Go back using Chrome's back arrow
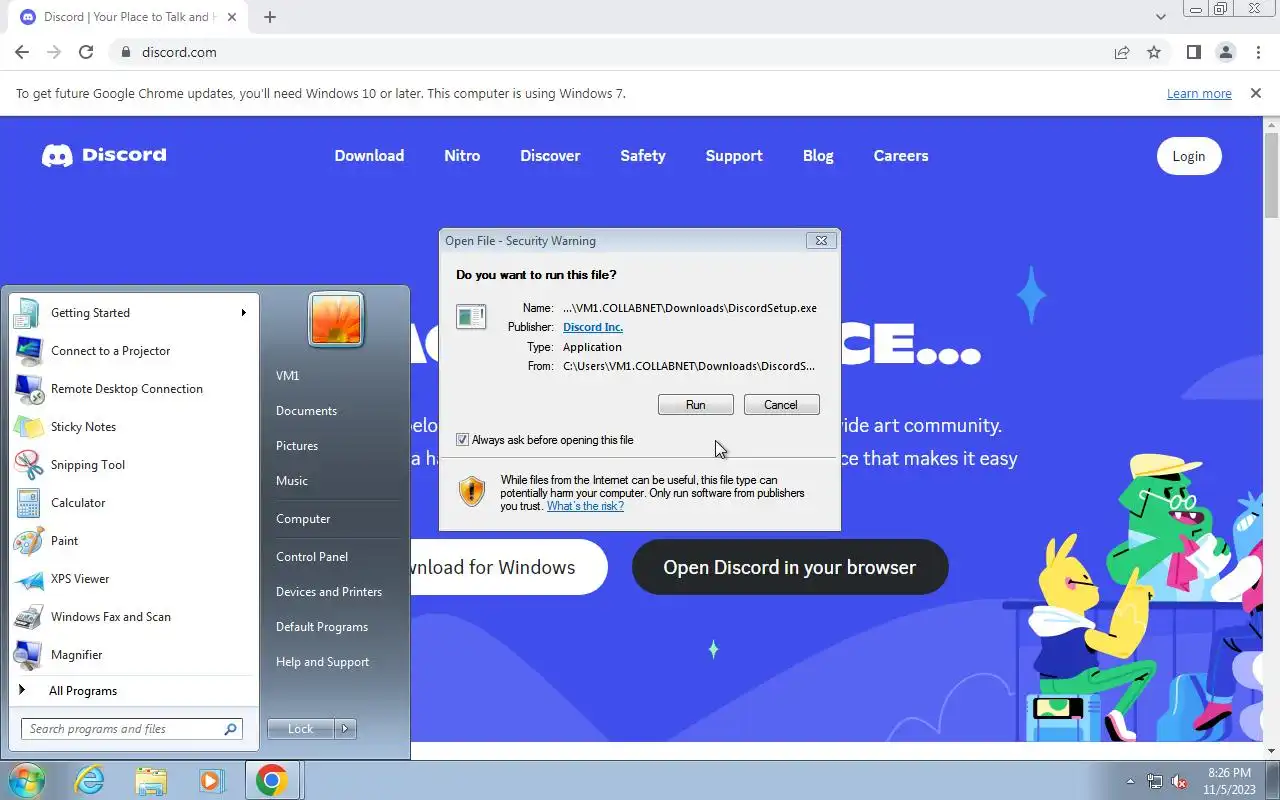Viewport: 1280px width, 800px height. [22, 52]
